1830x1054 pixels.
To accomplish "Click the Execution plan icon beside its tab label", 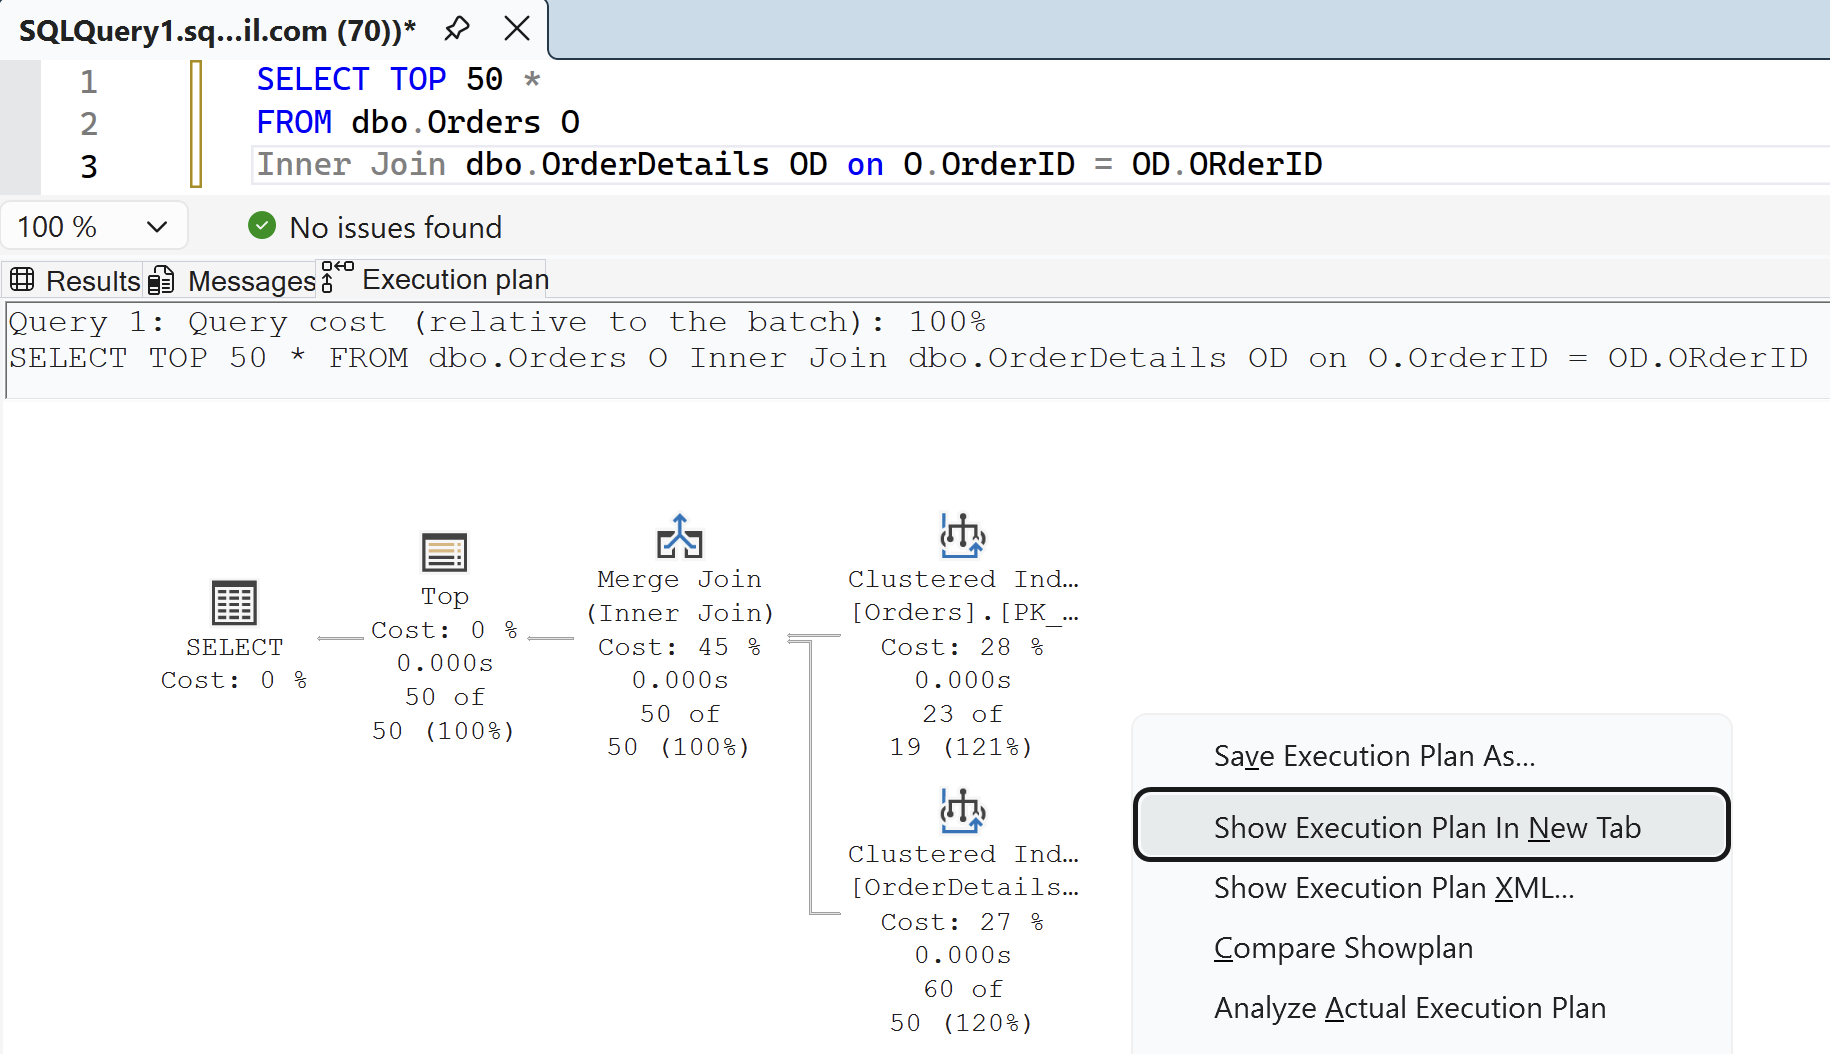I will pyautogui.click(x=334, y=277).
